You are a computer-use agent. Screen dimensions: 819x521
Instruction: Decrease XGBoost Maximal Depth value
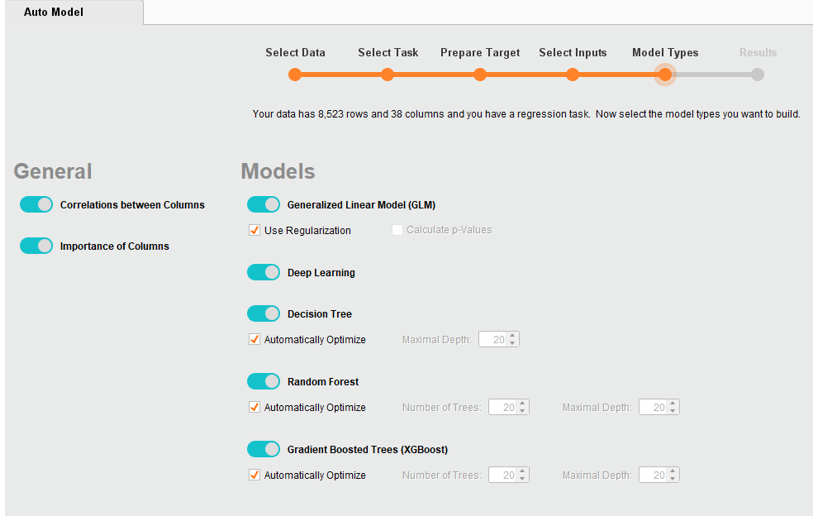tap(673, 479)
